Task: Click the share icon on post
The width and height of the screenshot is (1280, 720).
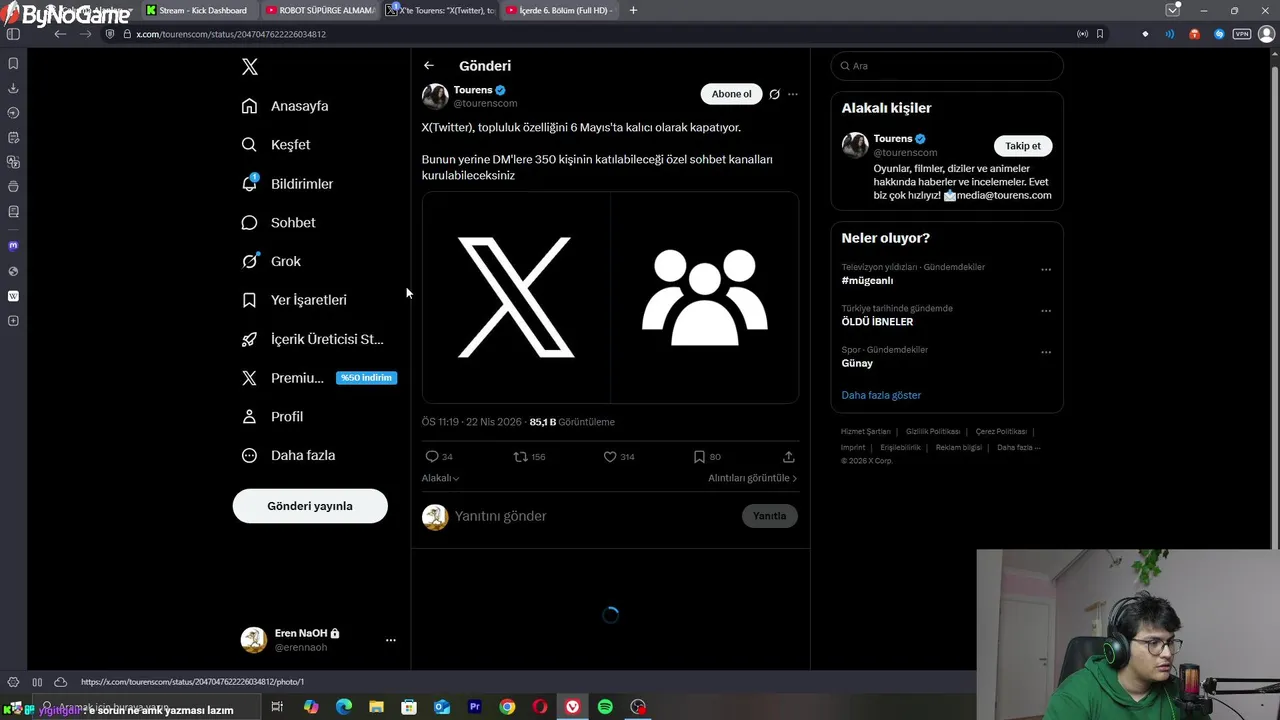Action: (789, 457)
